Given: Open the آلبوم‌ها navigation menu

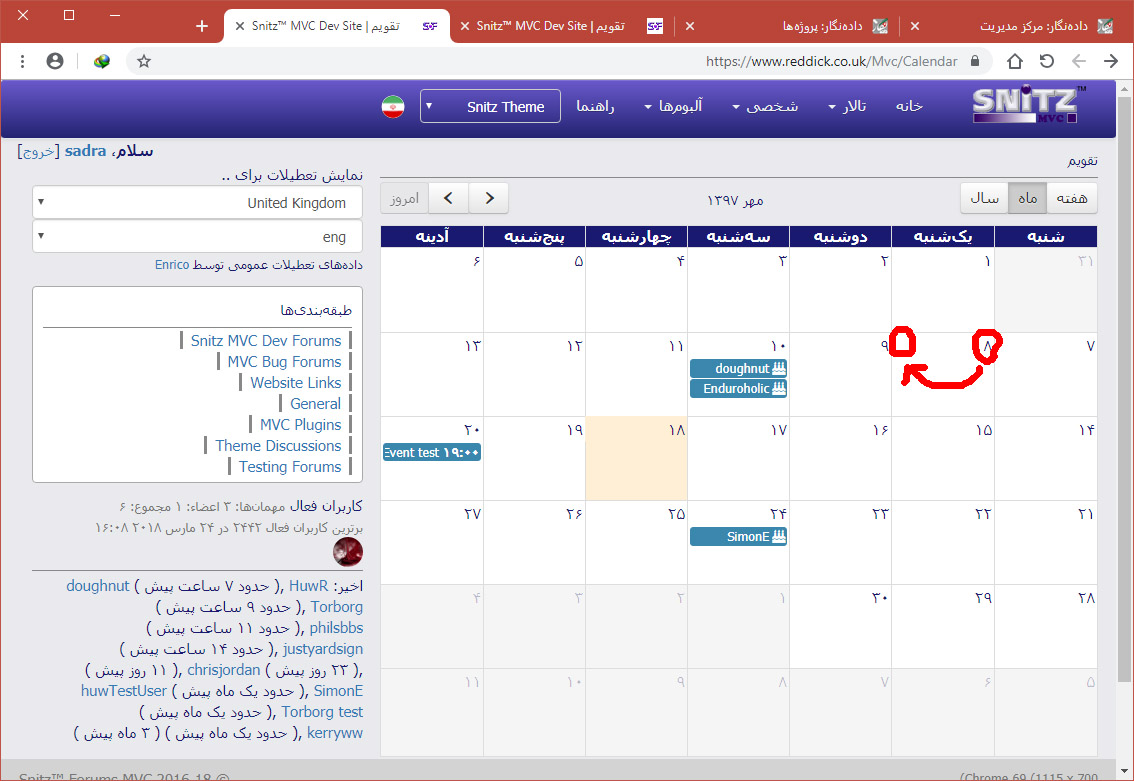Looking at the screenshot, I should click(x=673, y=107).
